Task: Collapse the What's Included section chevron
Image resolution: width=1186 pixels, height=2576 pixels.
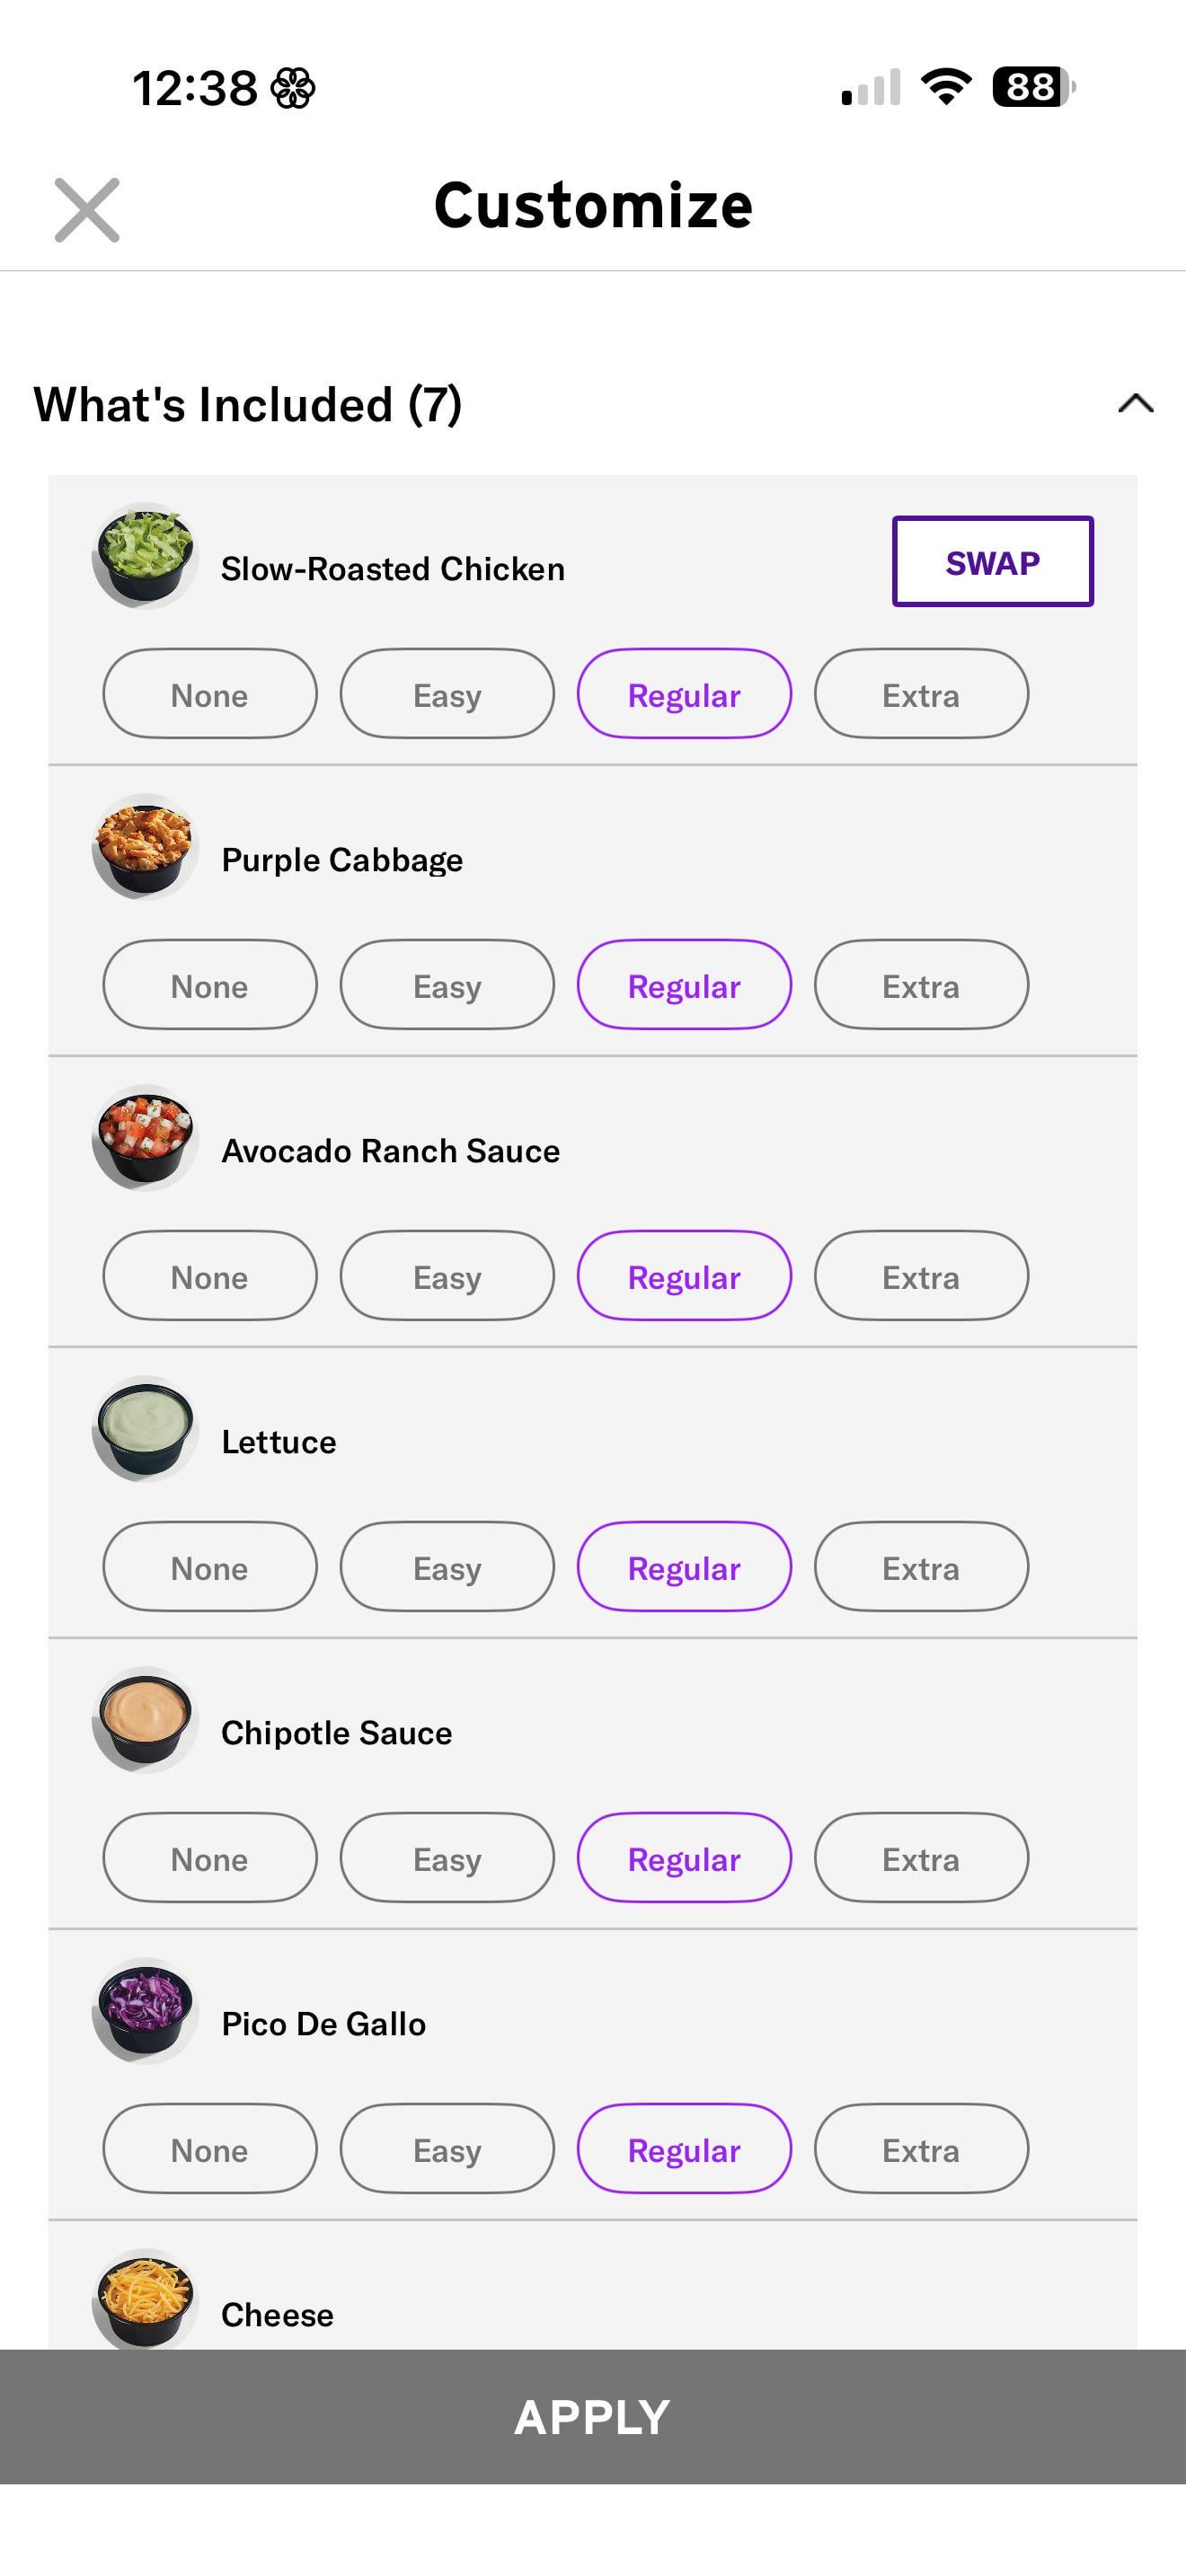Action: point(1135,404)
